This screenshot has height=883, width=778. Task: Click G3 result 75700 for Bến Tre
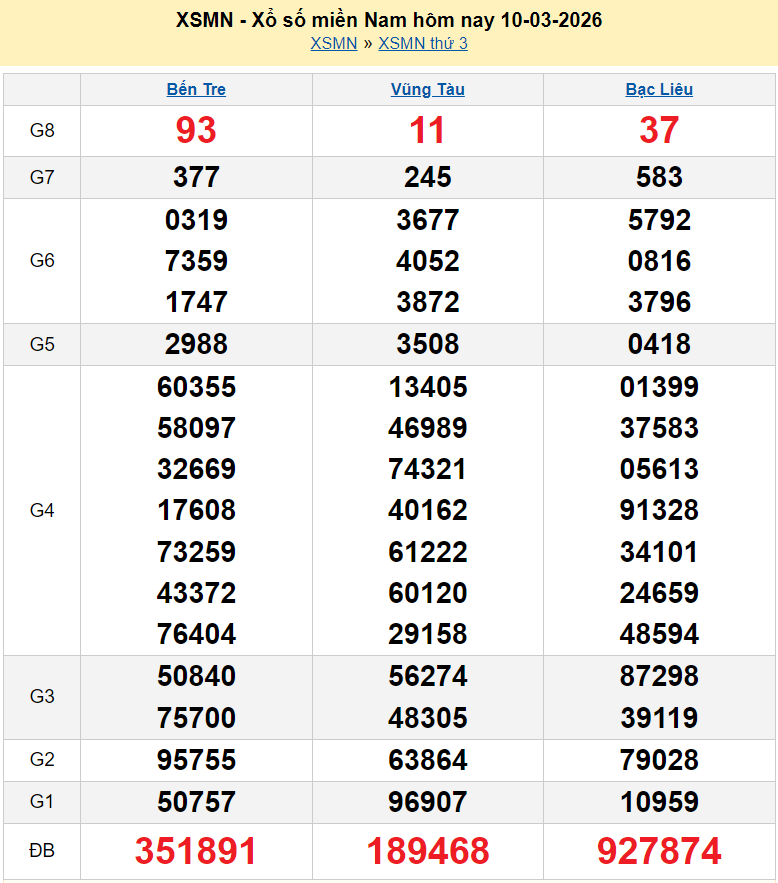click(196, 718)
